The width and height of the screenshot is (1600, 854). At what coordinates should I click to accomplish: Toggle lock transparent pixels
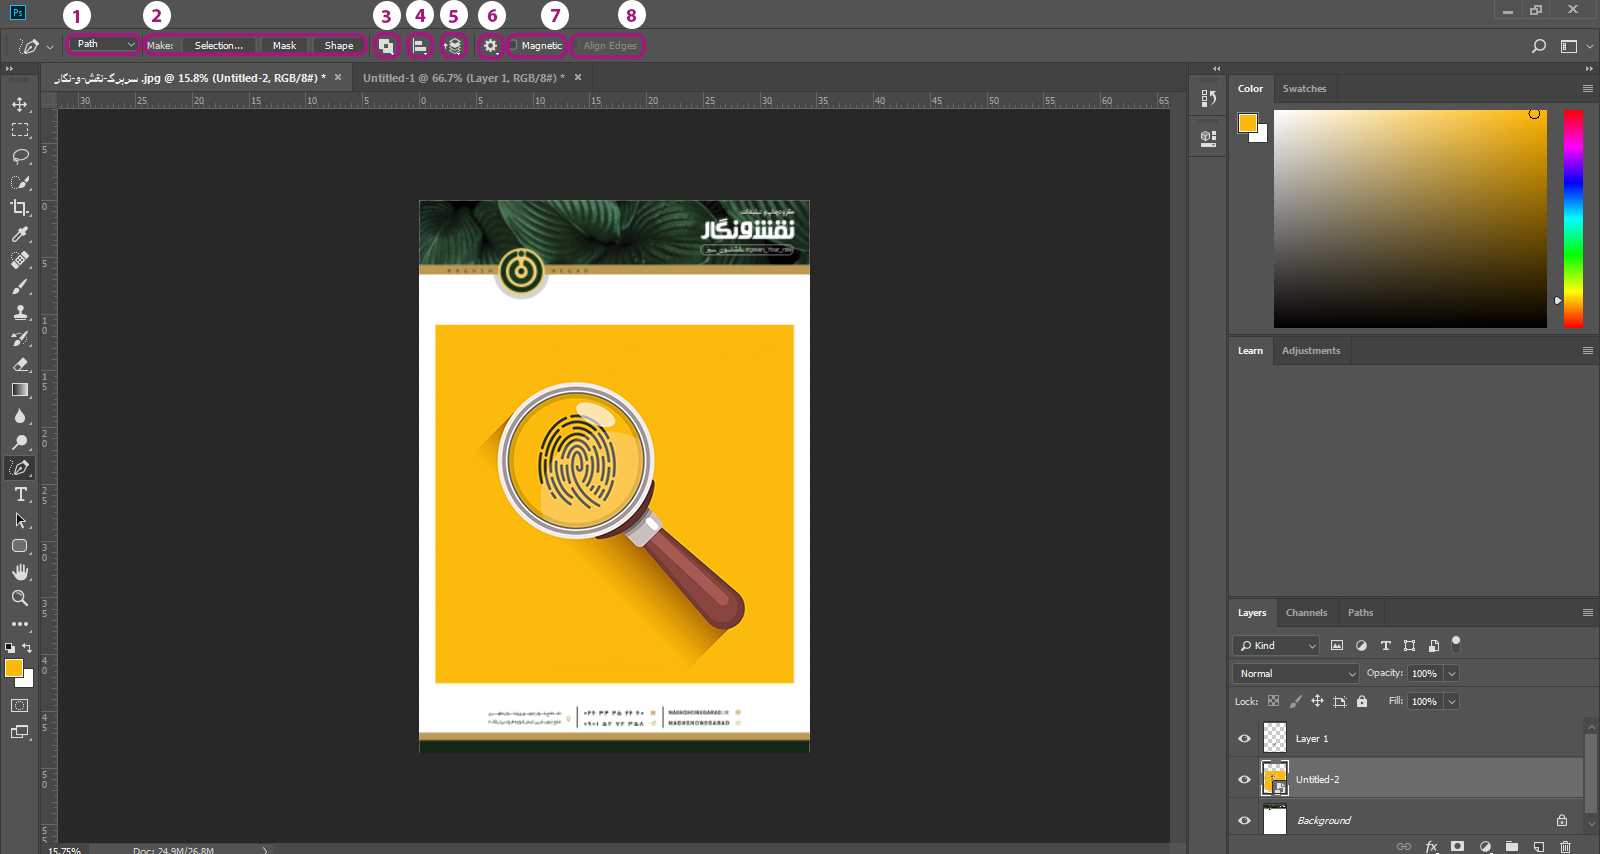pyautogui.click(x=1273, y=701)
